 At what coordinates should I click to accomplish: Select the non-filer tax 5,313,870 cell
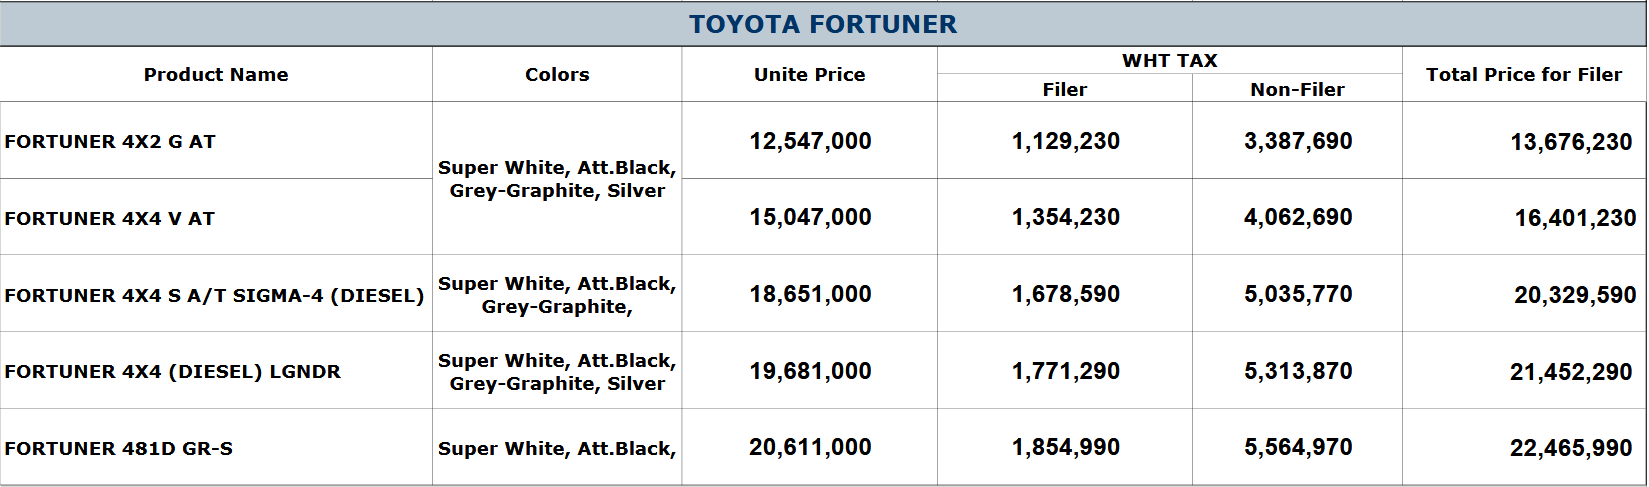[1298, 371]
